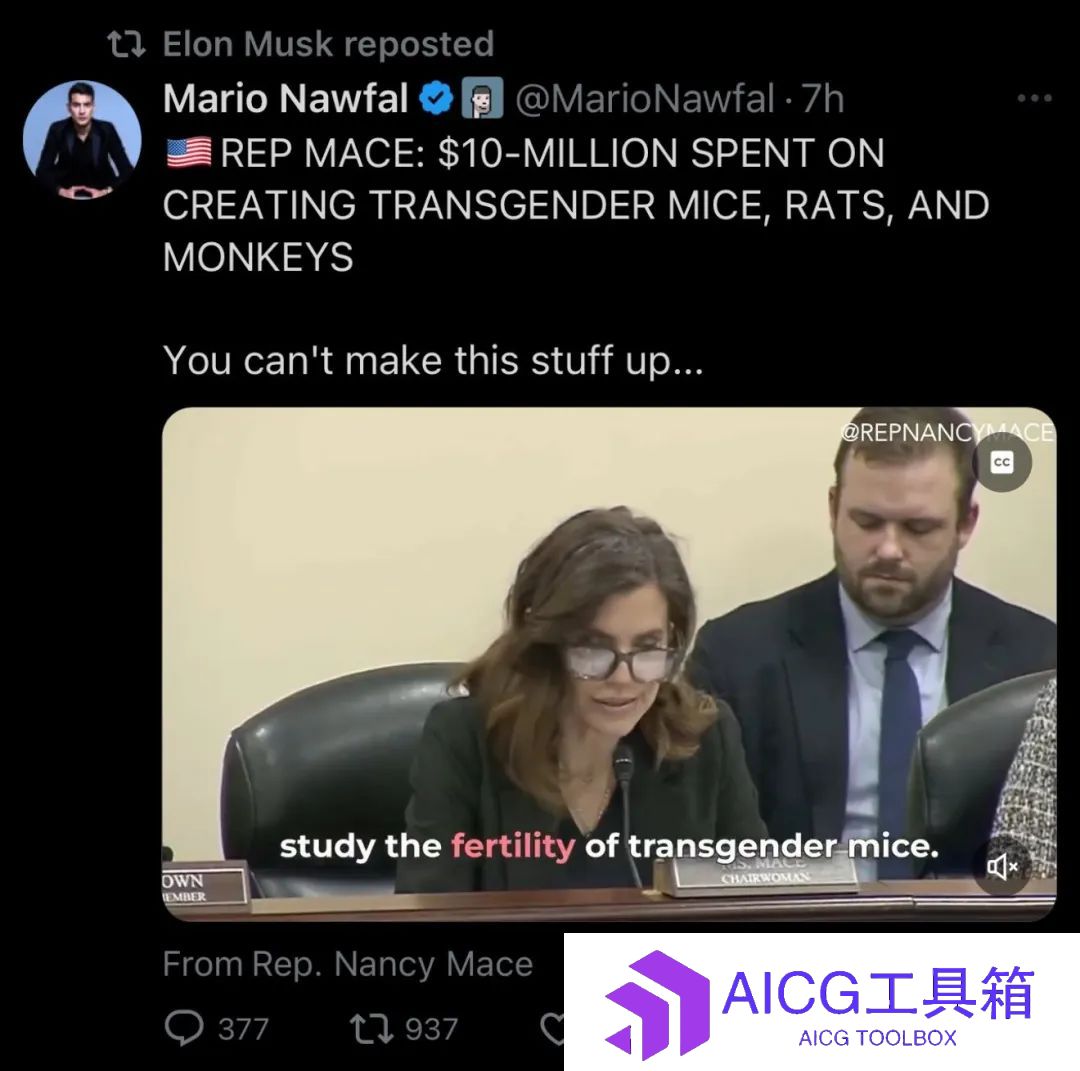Click the blue verified checkmark badge
The image size is (1080, 1071).
coord(437,98)
